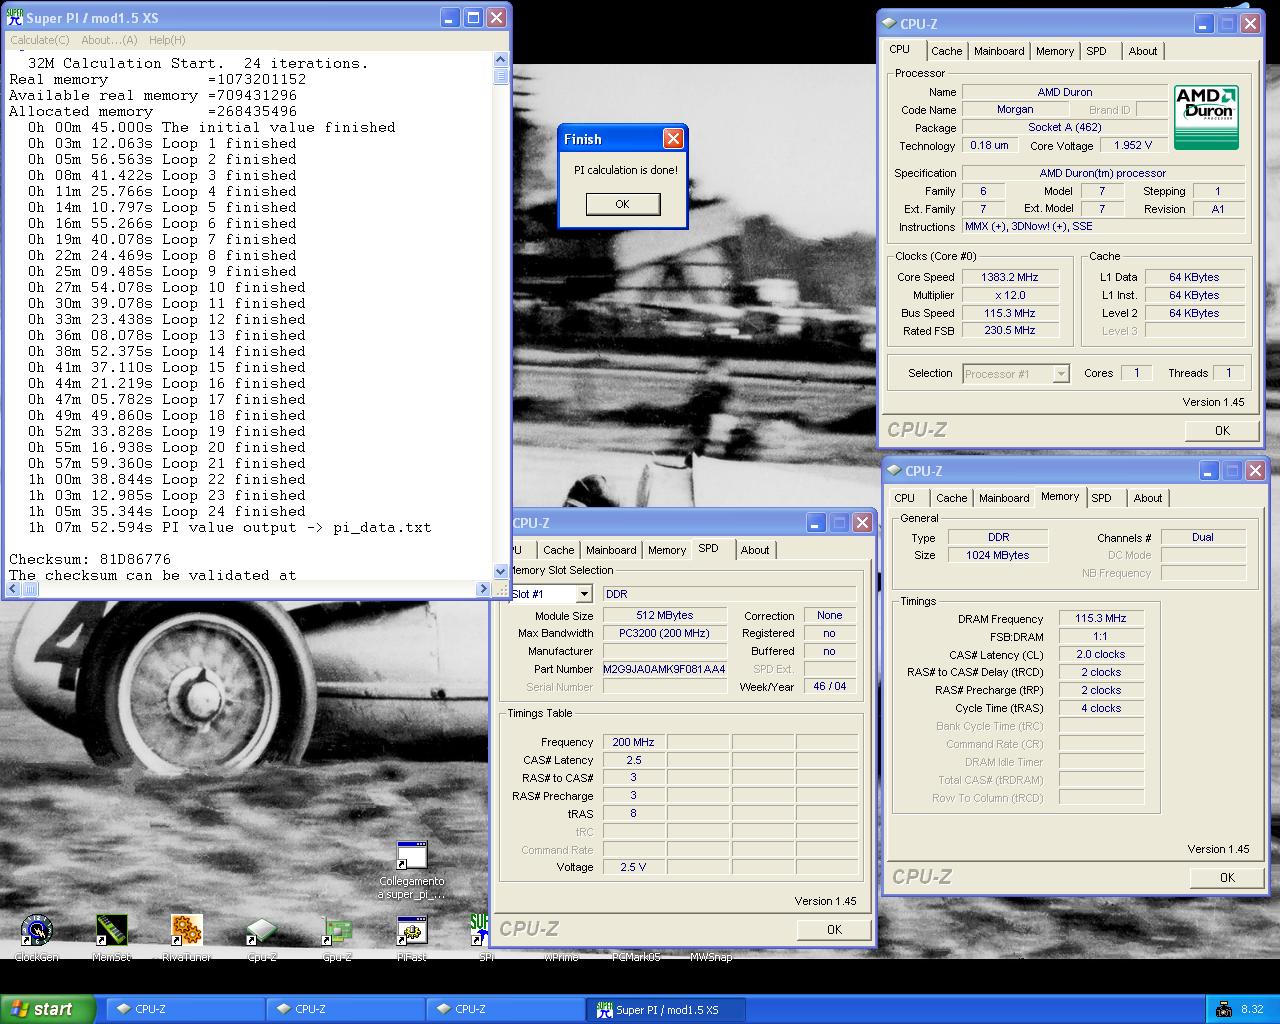Open the Calculate(C) menu in Super PI
Screen dimensions: 1280x1024
coord(40,40)
